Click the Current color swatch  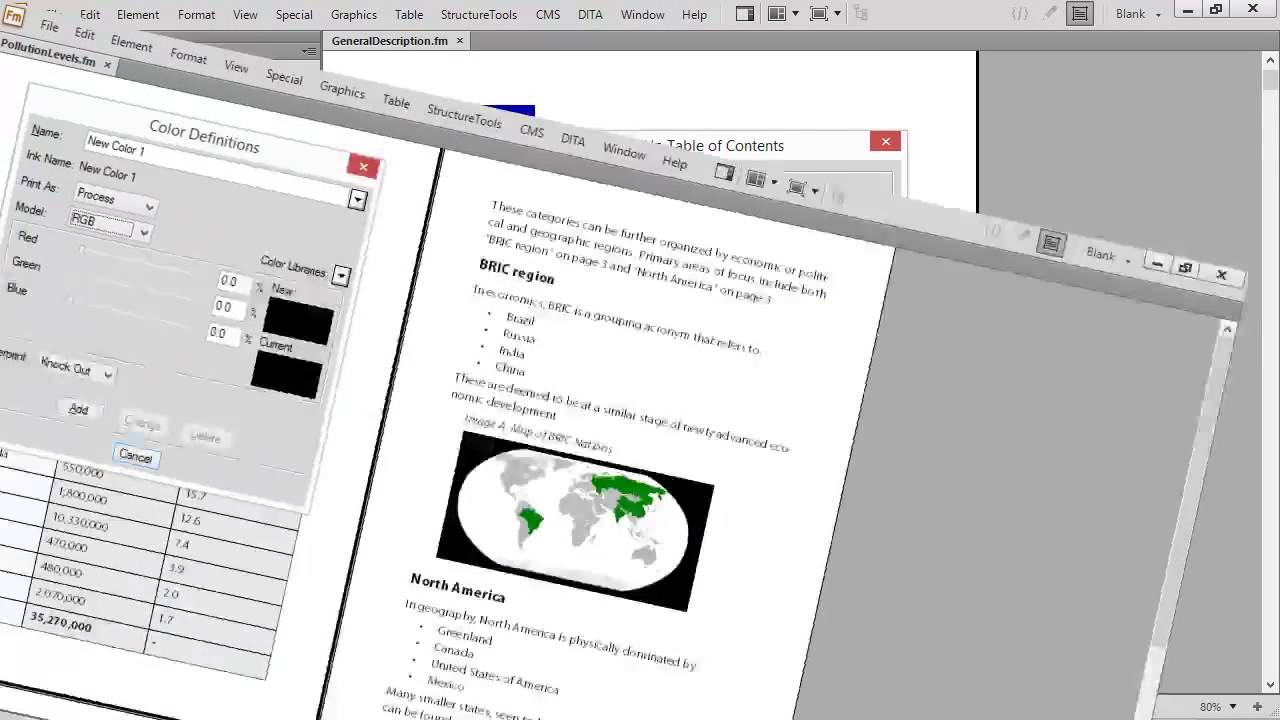(x=286, y=374)
